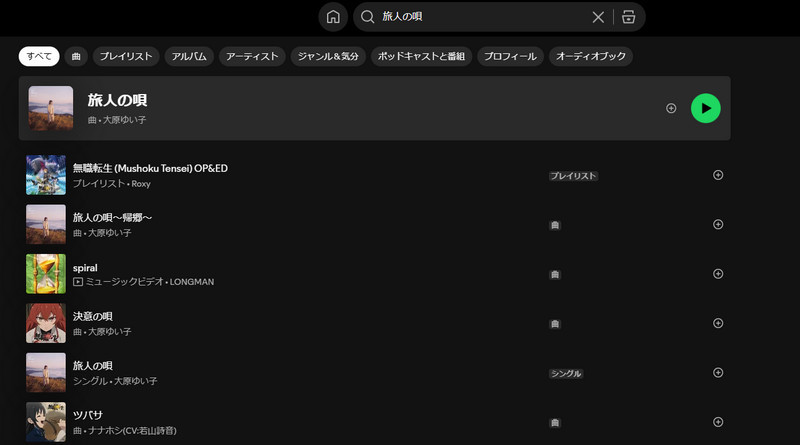The height and width of the screenshot is (445, 800).
Task: Open 大原ゆい子 on the 決意の唄 row
Action: 110,332
